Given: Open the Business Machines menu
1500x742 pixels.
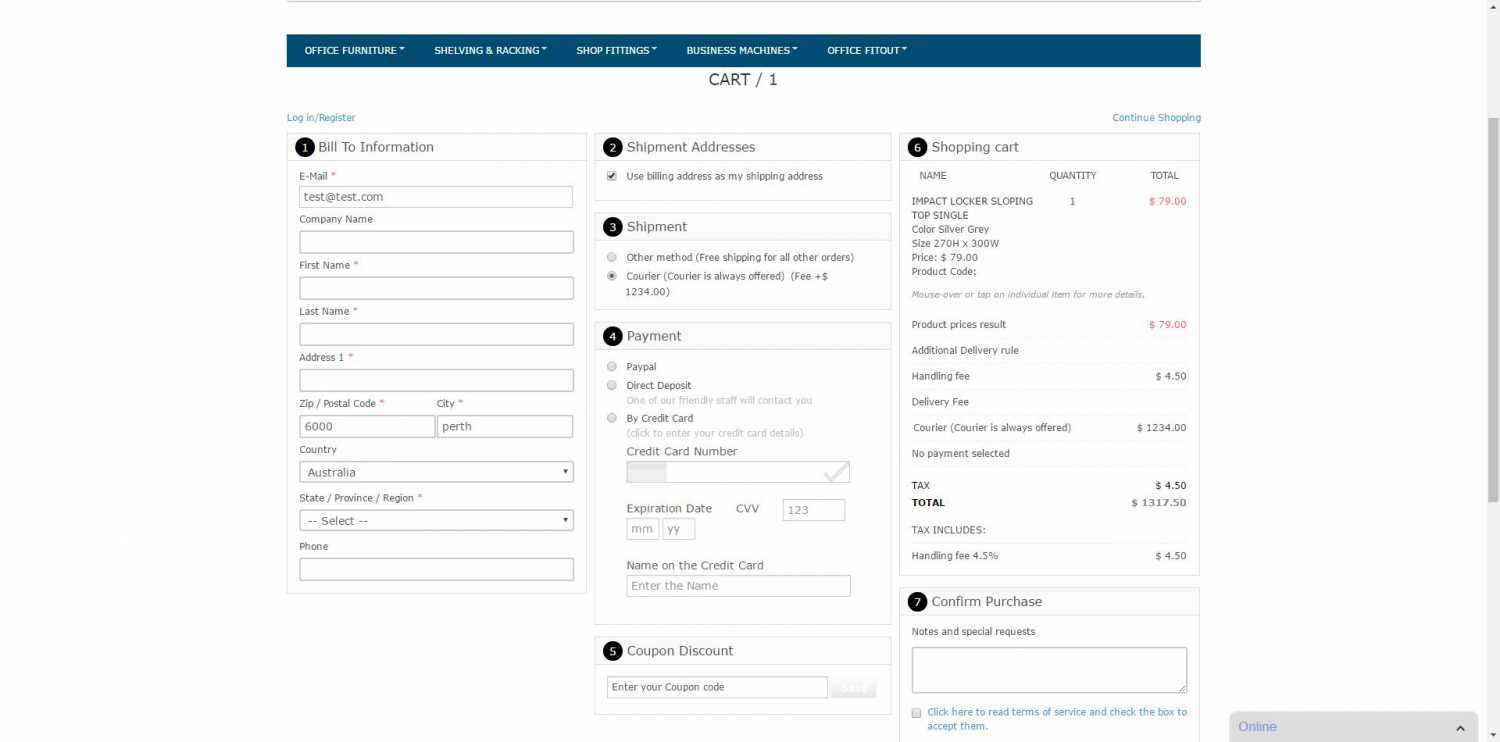Looking at the screenshot, I should [741, 51].
